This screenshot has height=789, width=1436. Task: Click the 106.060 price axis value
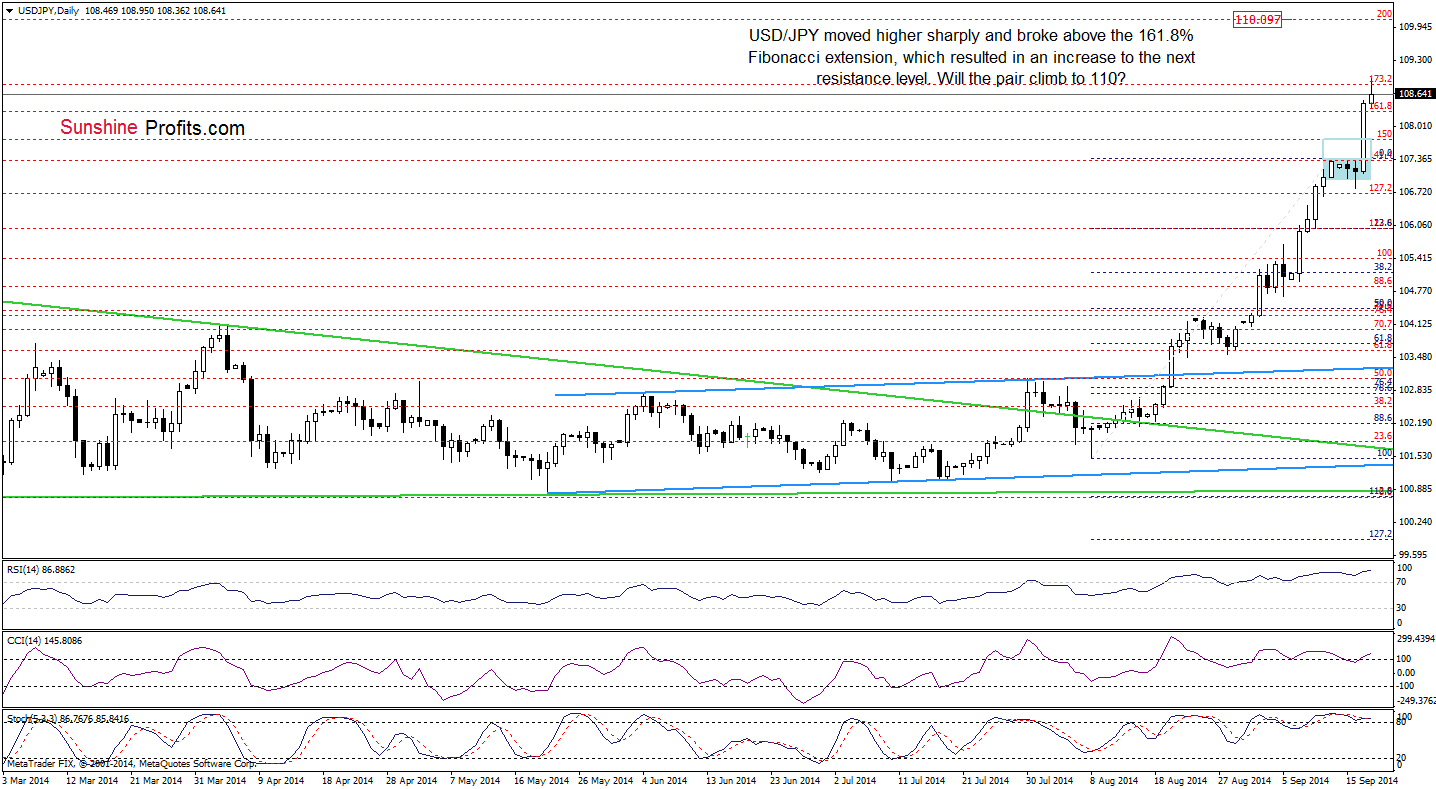[1414, 225]
